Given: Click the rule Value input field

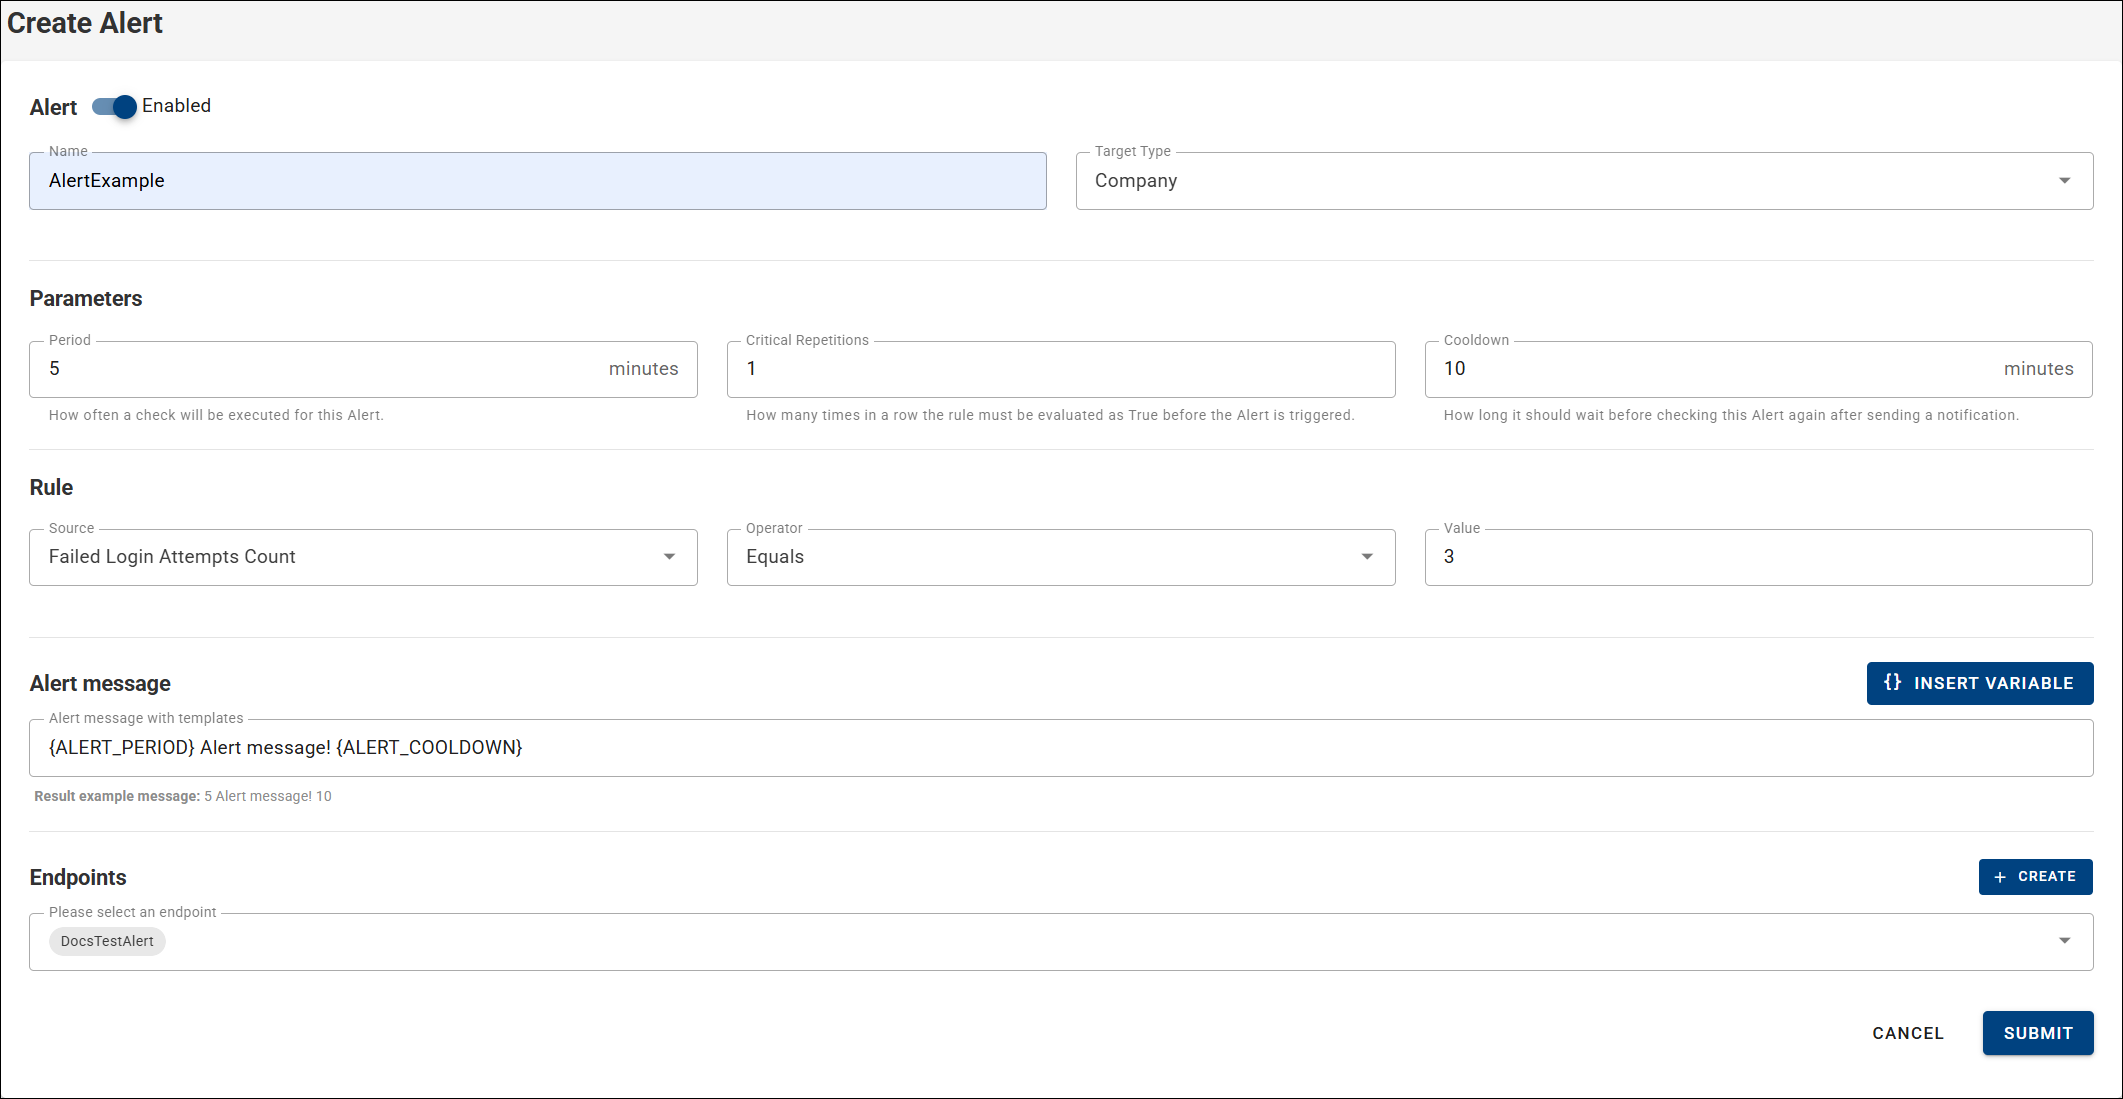Looking at the screenshot, I should [x=1758, y=557].
